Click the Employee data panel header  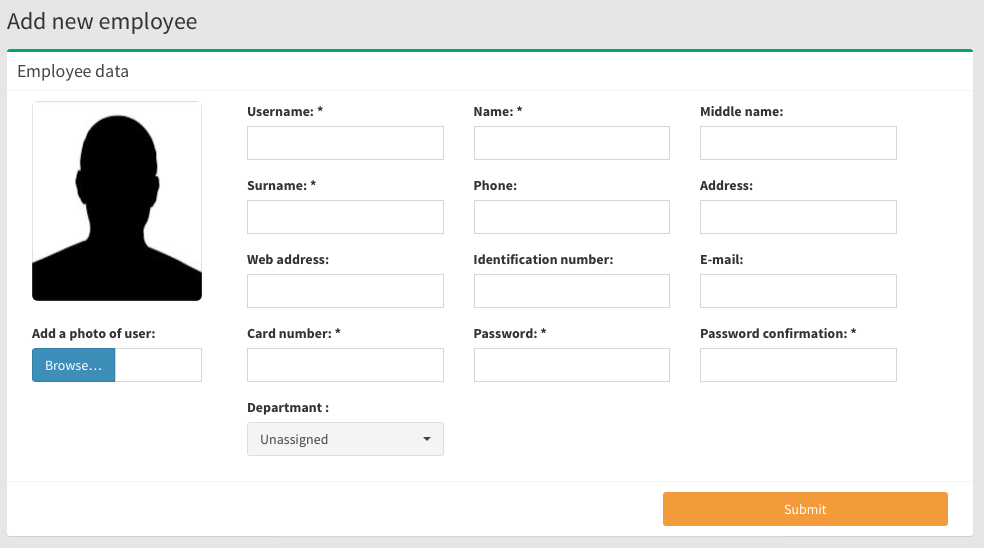coord(73,72)
